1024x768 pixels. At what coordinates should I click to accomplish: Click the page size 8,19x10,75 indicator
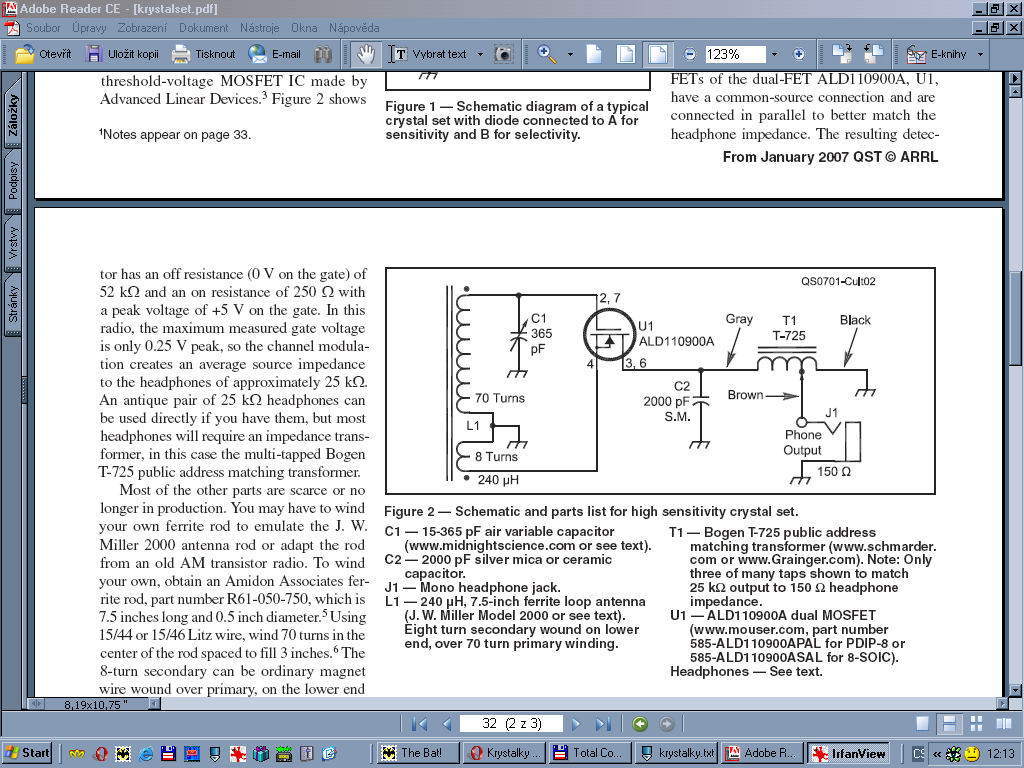point(96,705)
